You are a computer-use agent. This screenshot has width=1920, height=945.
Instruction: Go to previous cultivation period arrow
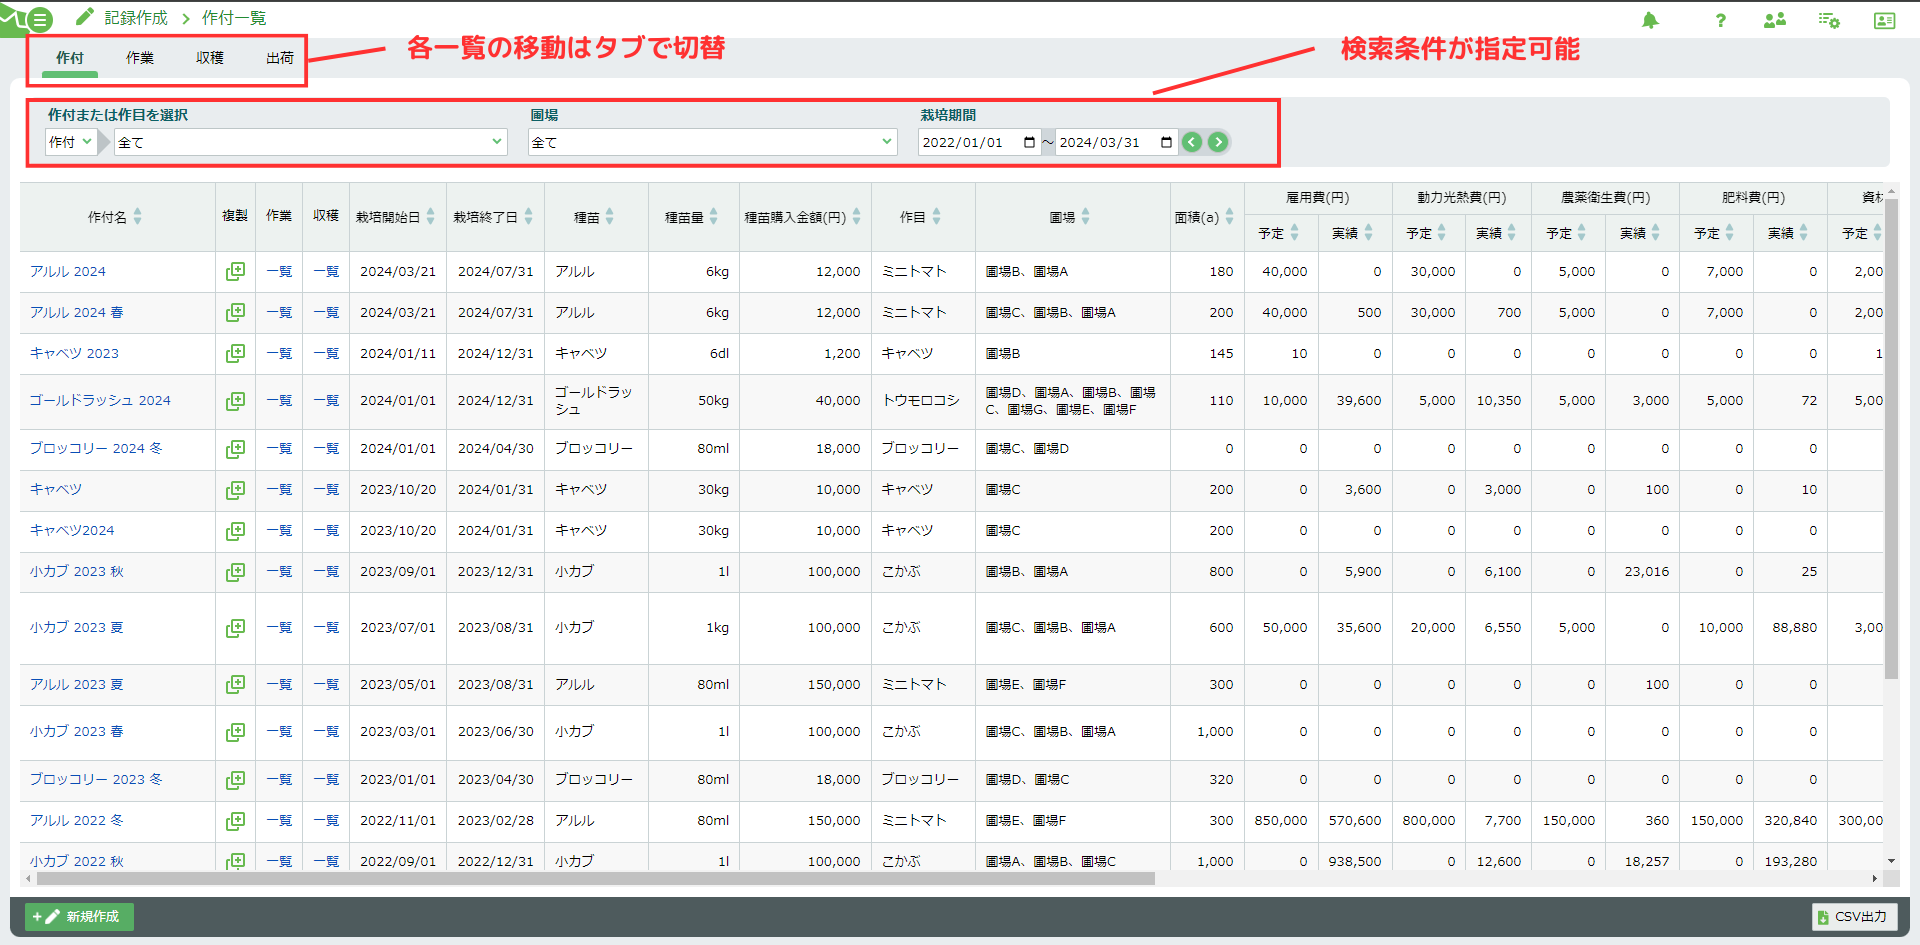[x=1192, y=142]
